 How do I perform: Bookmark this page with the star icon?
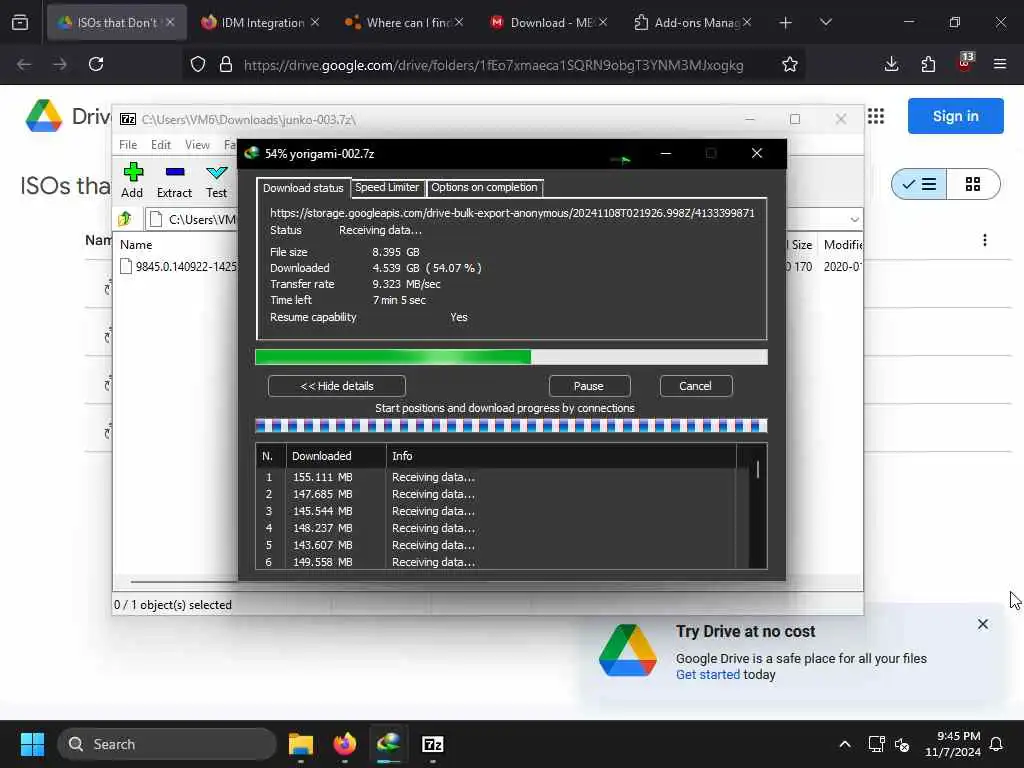point(790,64)
